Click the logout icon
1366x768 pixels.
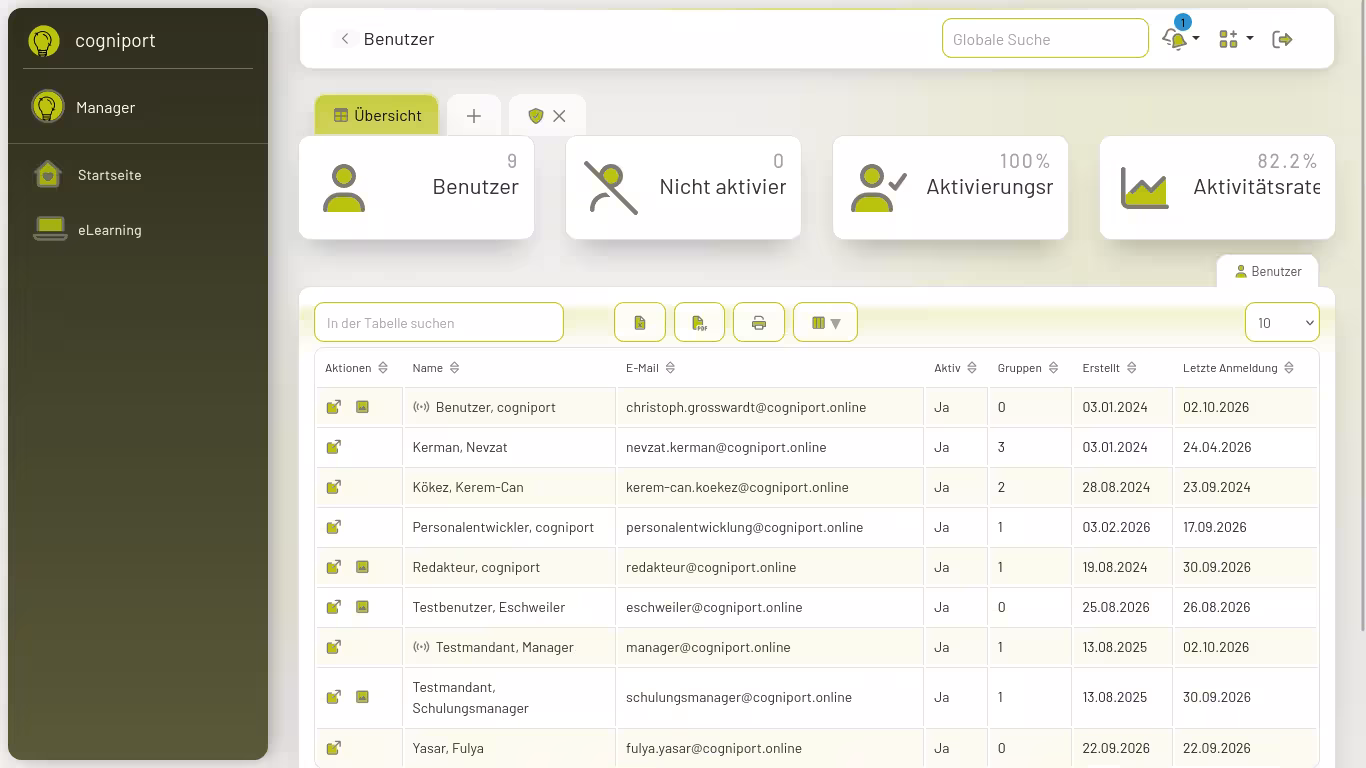(1282, 39)
